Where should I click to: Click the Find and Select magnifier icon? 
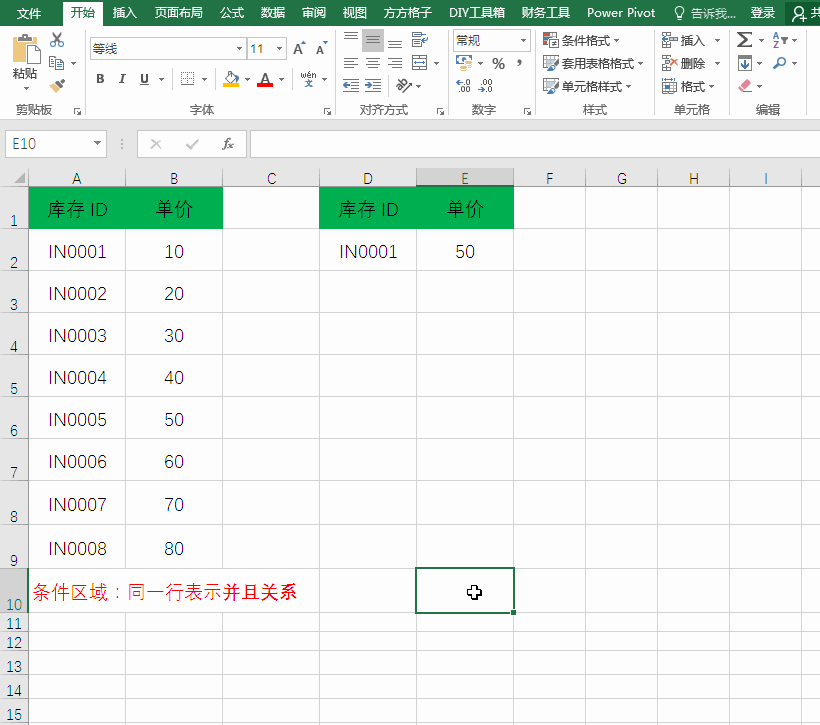coord(780,63)
